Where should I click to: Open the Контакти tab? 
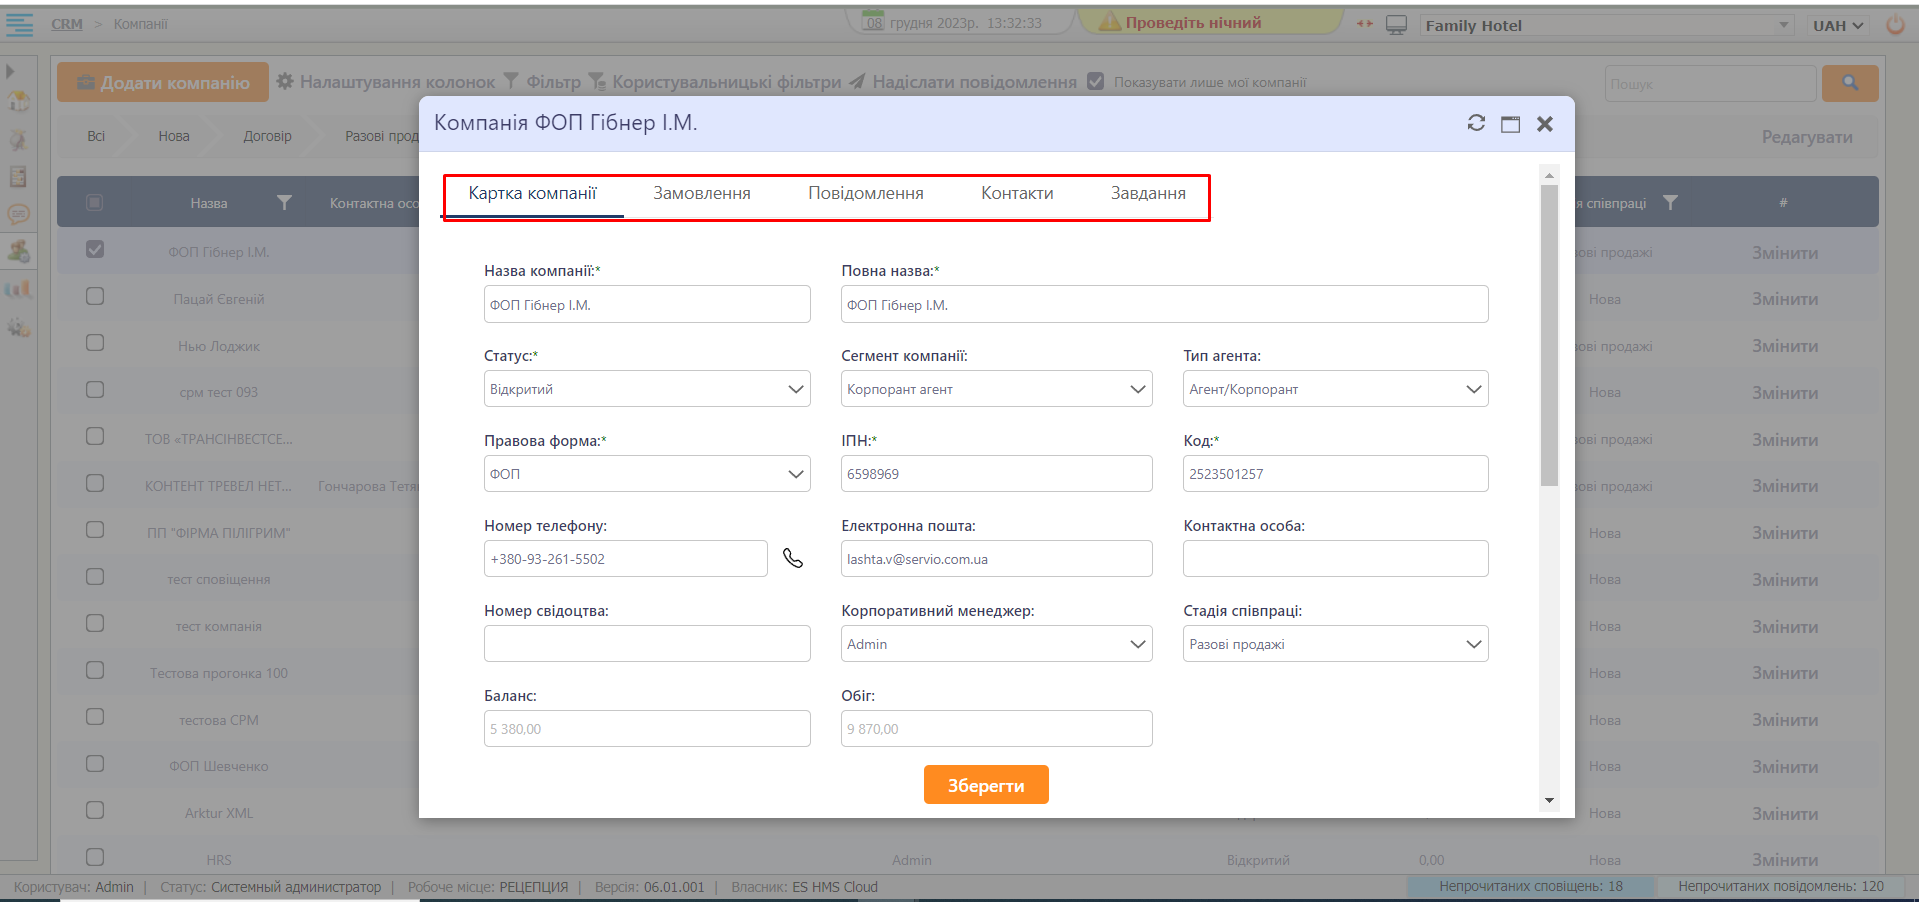tap(1016, 194)
